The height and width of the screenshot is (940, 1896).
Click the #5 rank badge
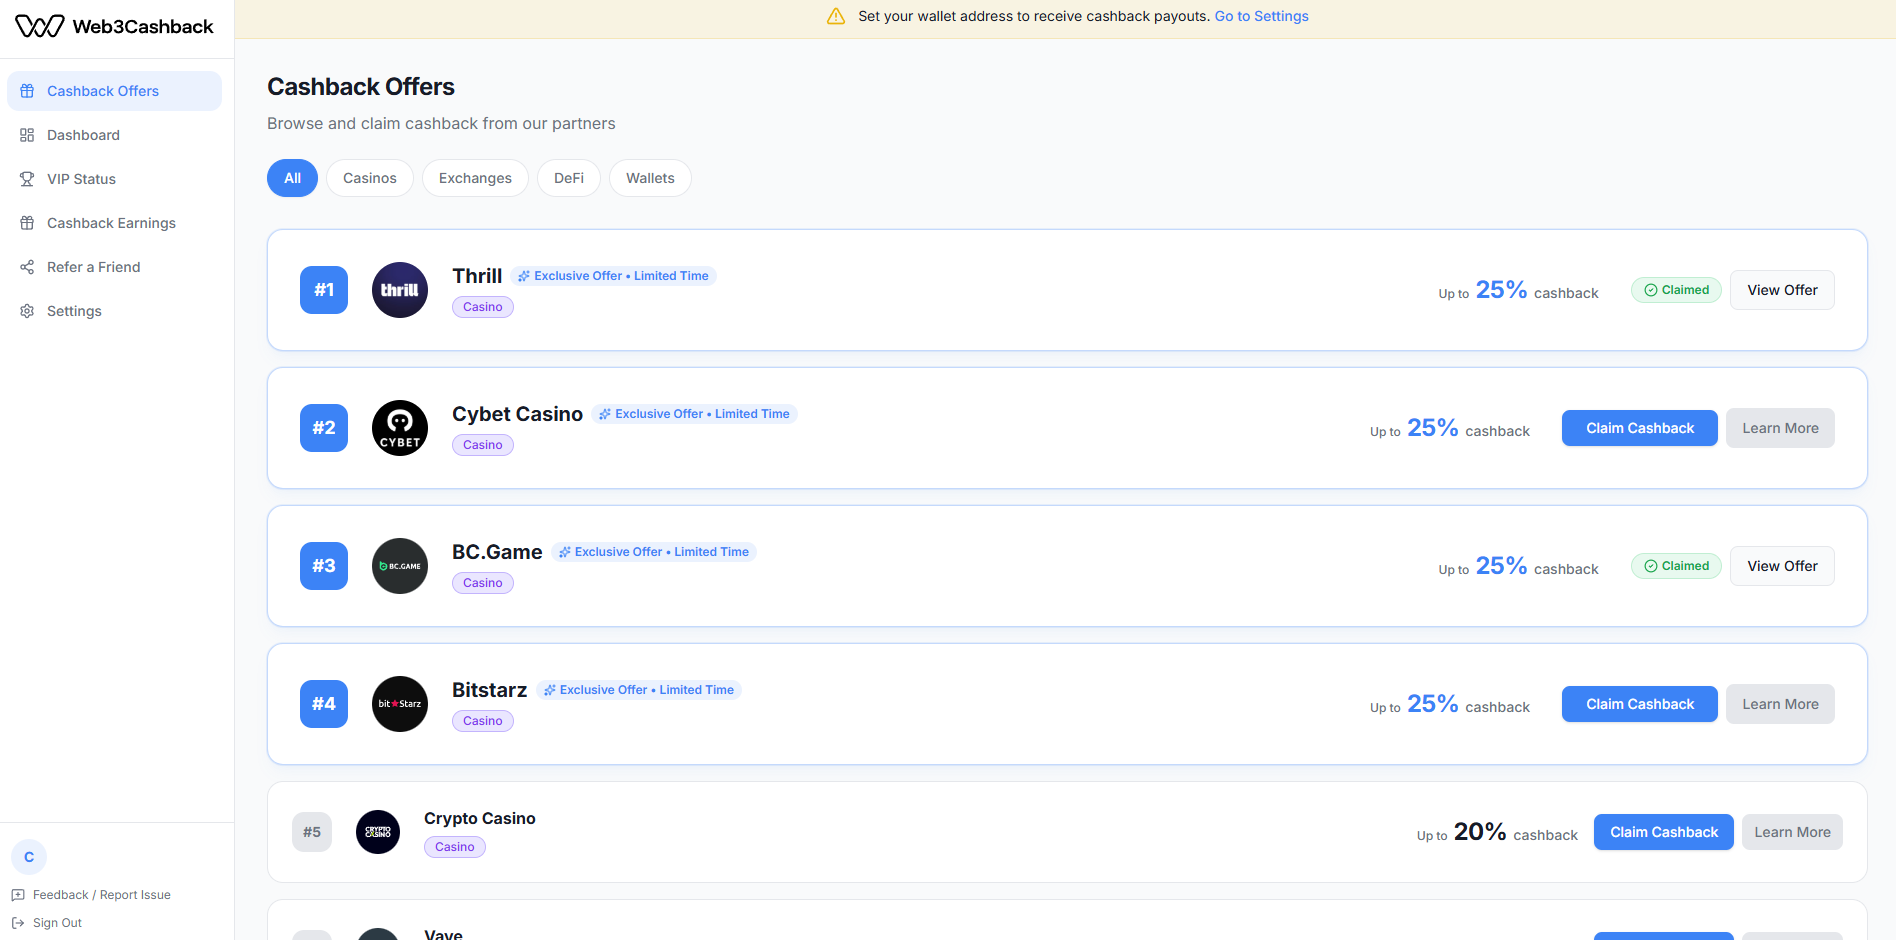coord(312,832)
